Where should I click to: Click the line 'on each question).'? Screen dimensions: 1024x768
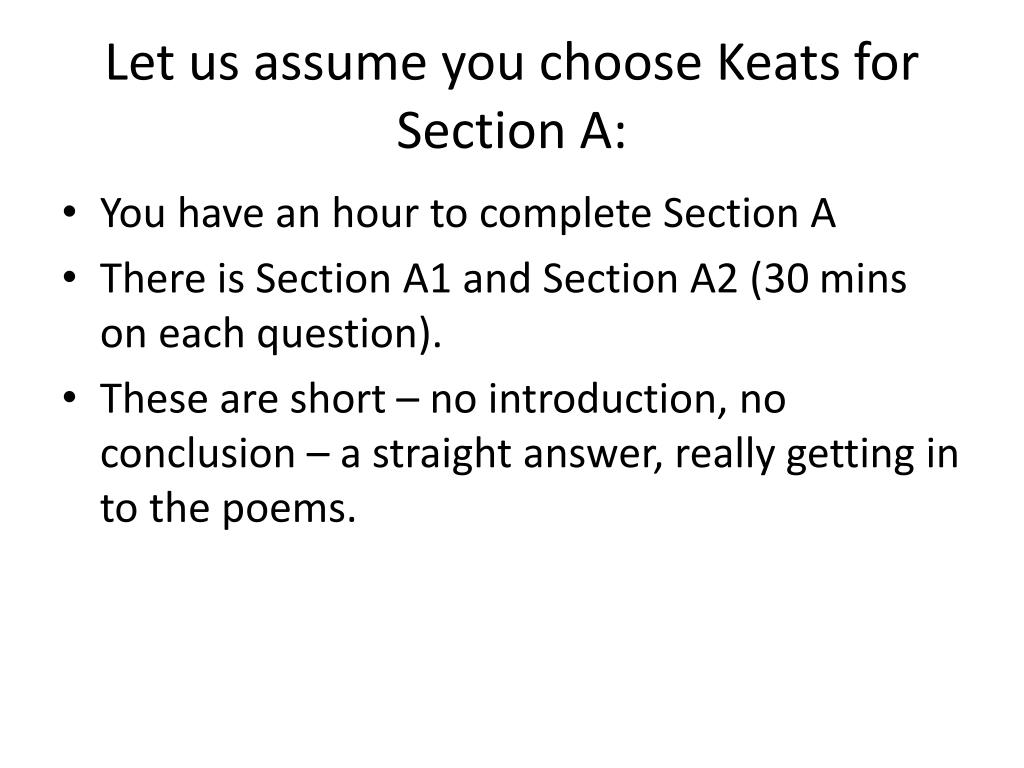271,334
